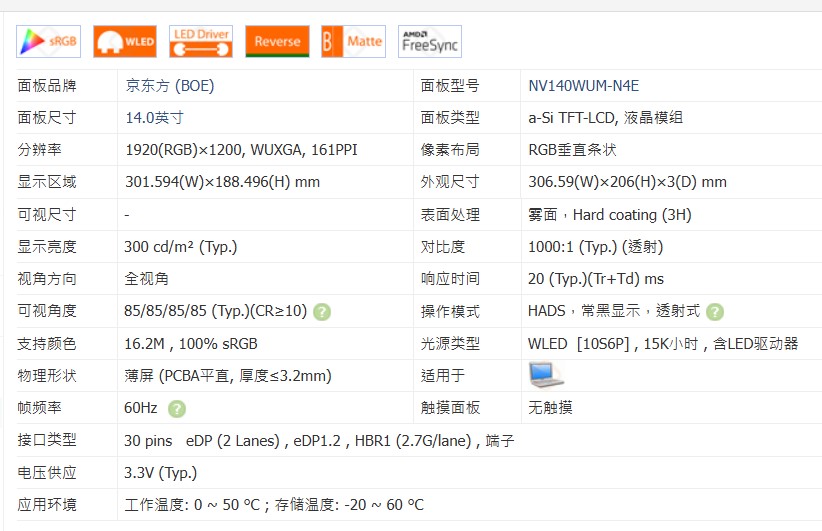Click the 14.0英寸 panel size link
Viewport: 822px width, 531px height.
[x=154, y=118]
